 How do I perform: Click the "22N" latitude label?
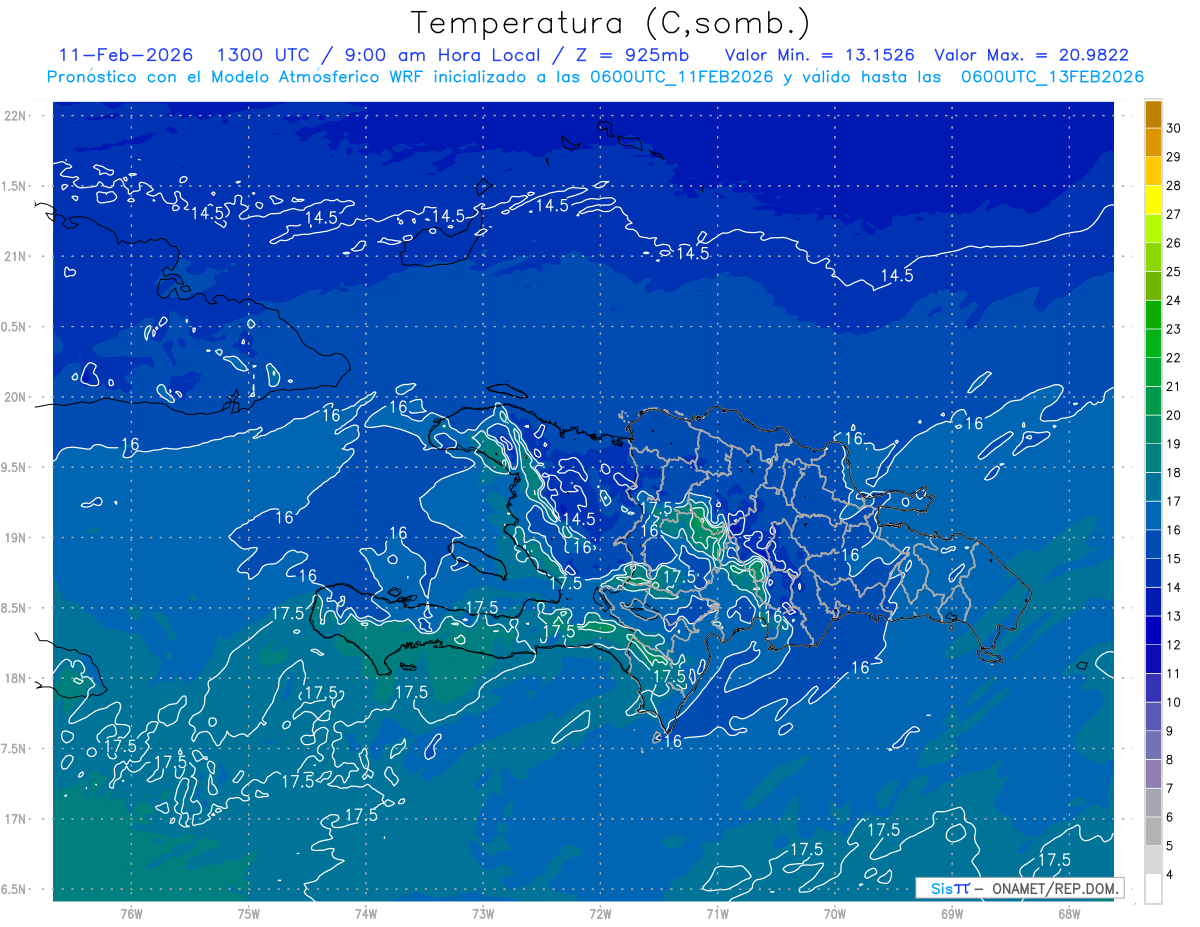tap(15, 115)
